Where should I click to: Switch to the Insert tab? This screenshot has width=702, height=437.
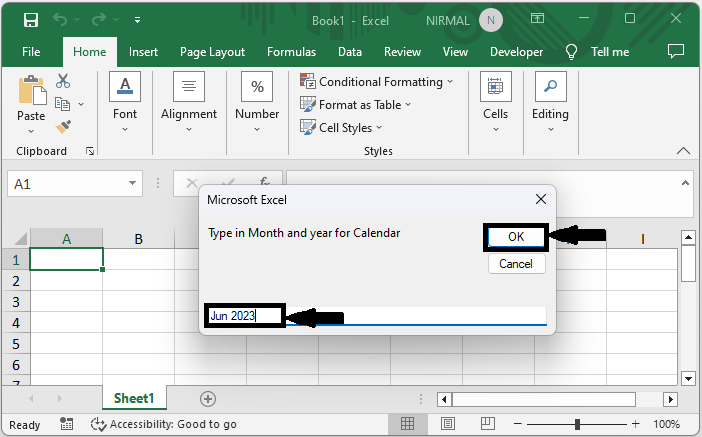(x=143, y=52)
